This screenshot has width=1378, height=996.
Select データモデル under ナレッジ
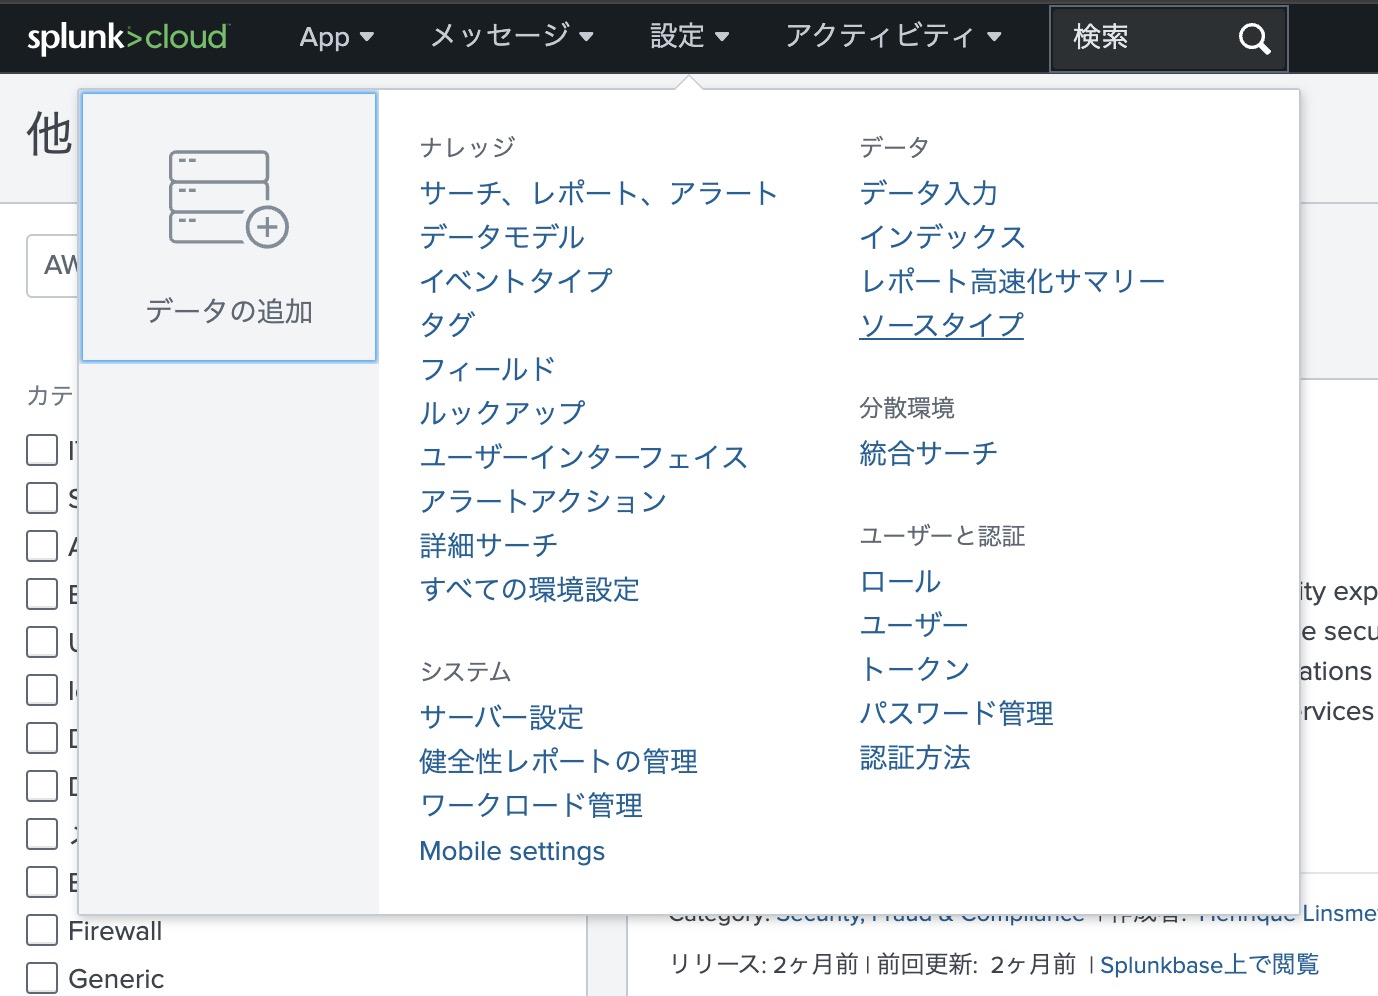coord(501,237)
